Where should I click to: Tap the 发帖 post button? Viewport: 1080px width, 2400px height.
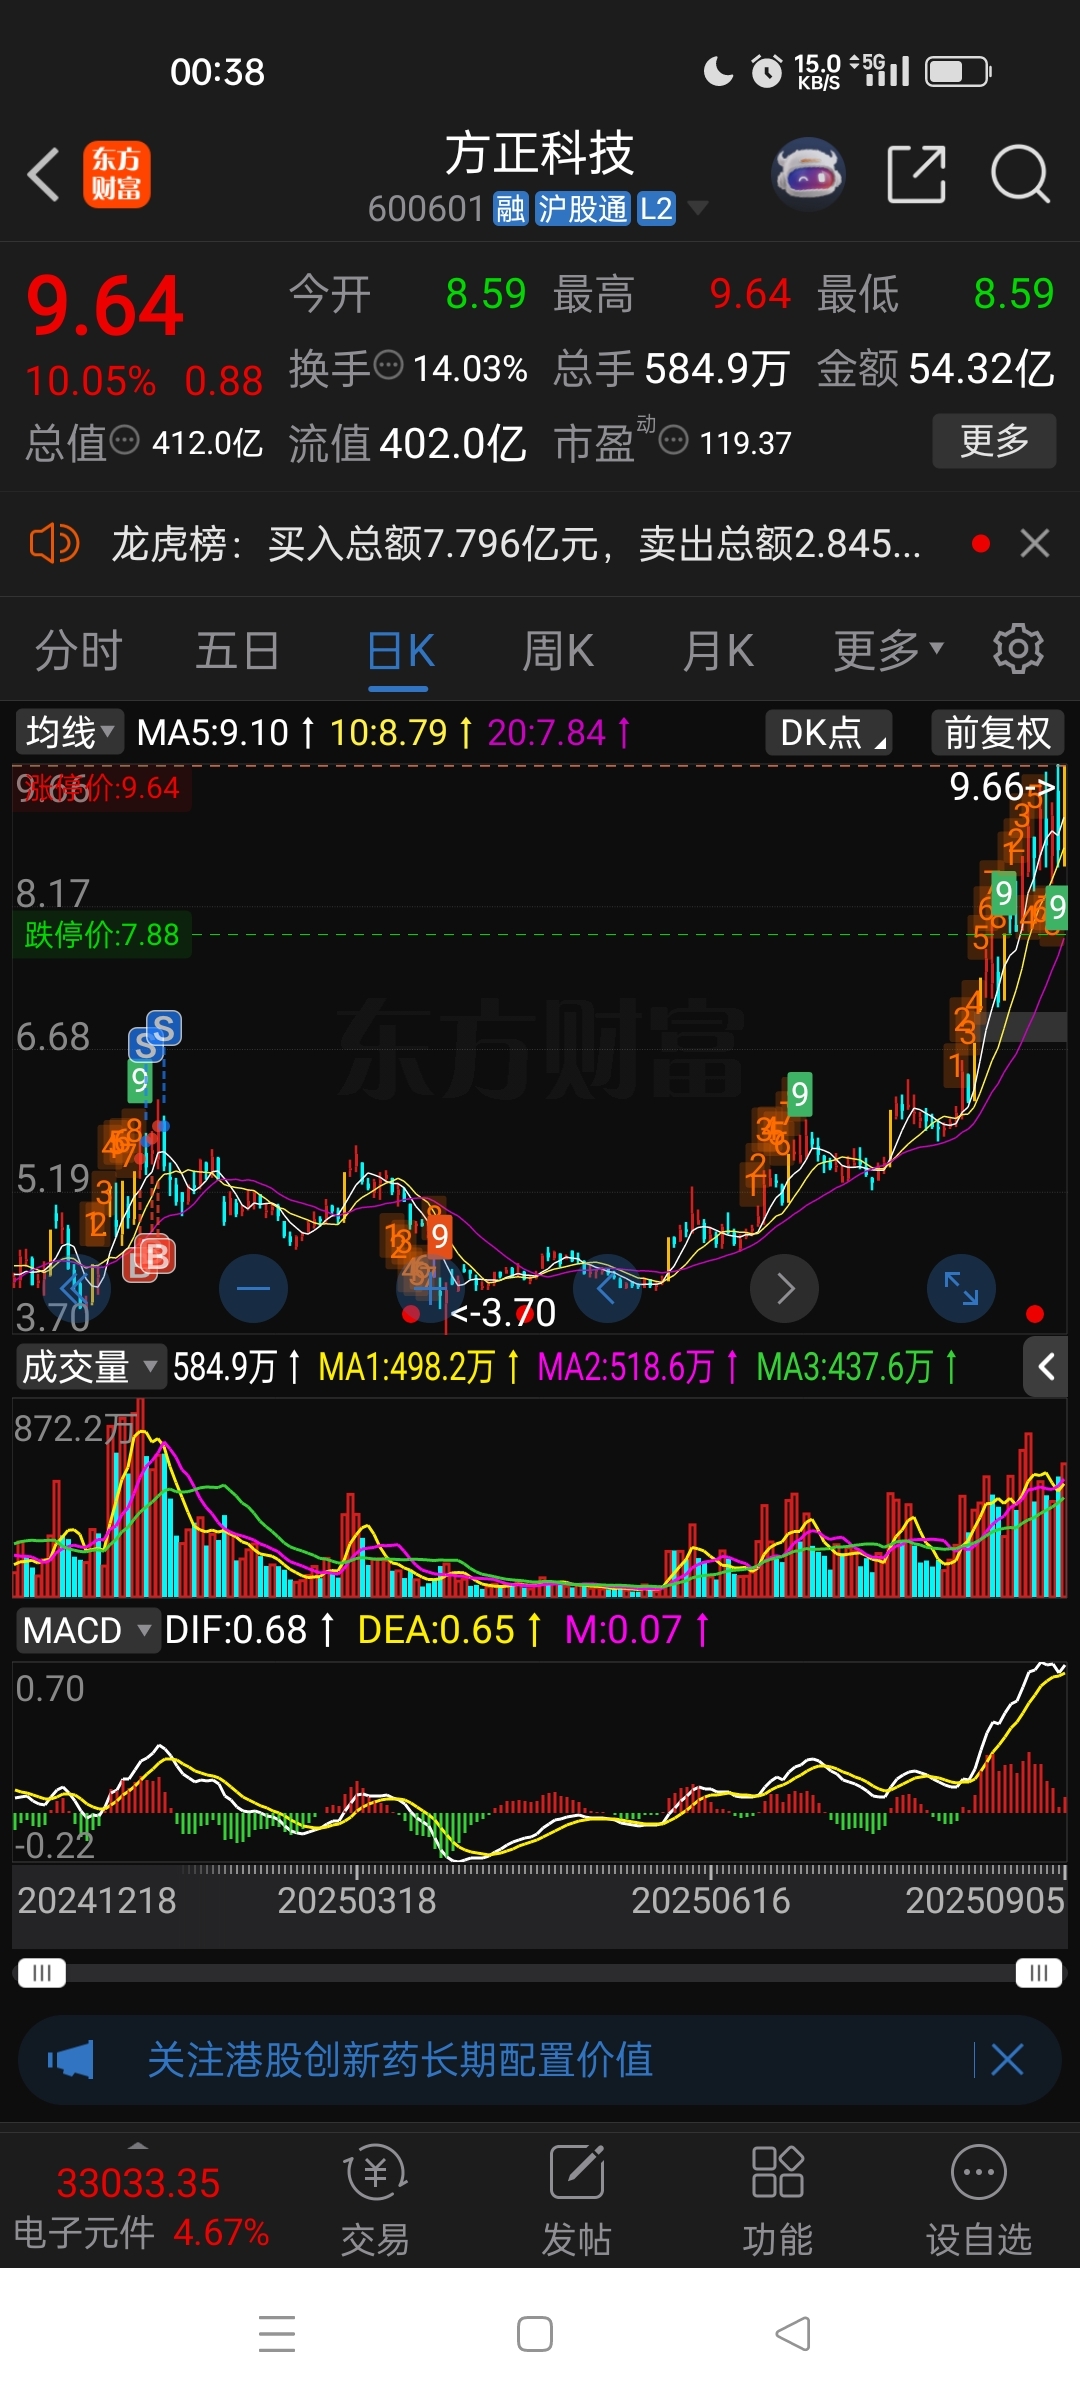576,2202
